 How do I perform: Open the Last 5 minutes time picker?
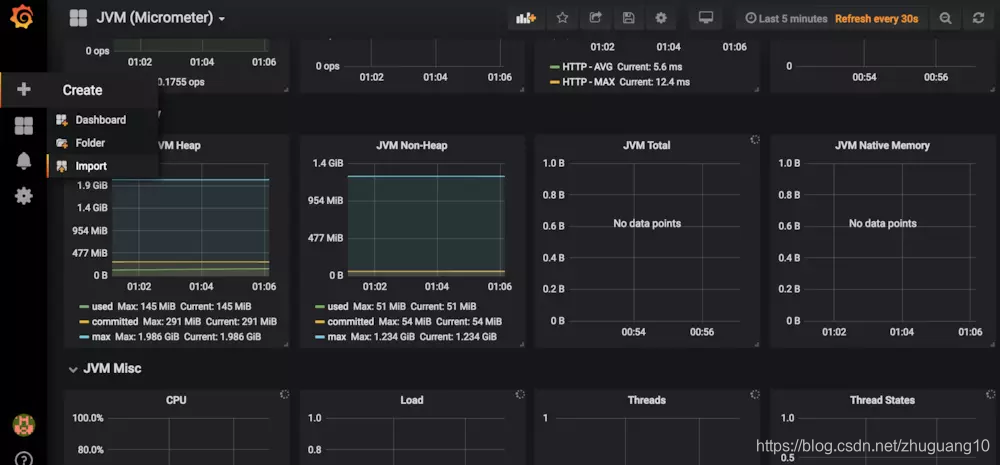pos(786,18)
